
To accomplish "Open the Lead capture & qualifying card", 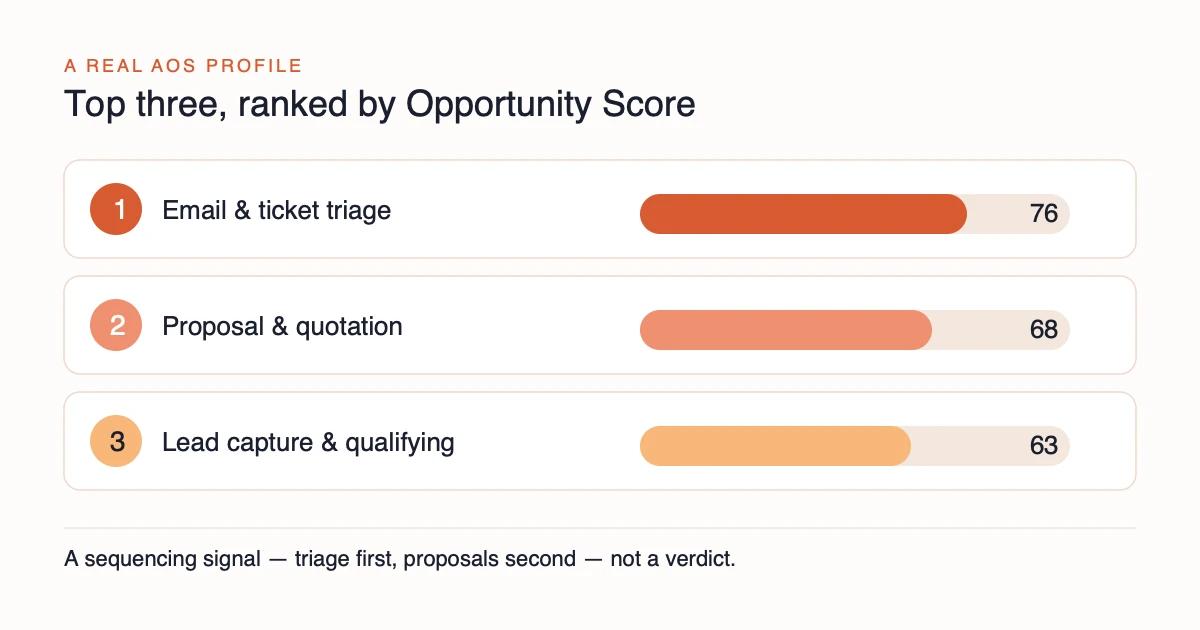I will pyautogui.click(x=600, y=441).
